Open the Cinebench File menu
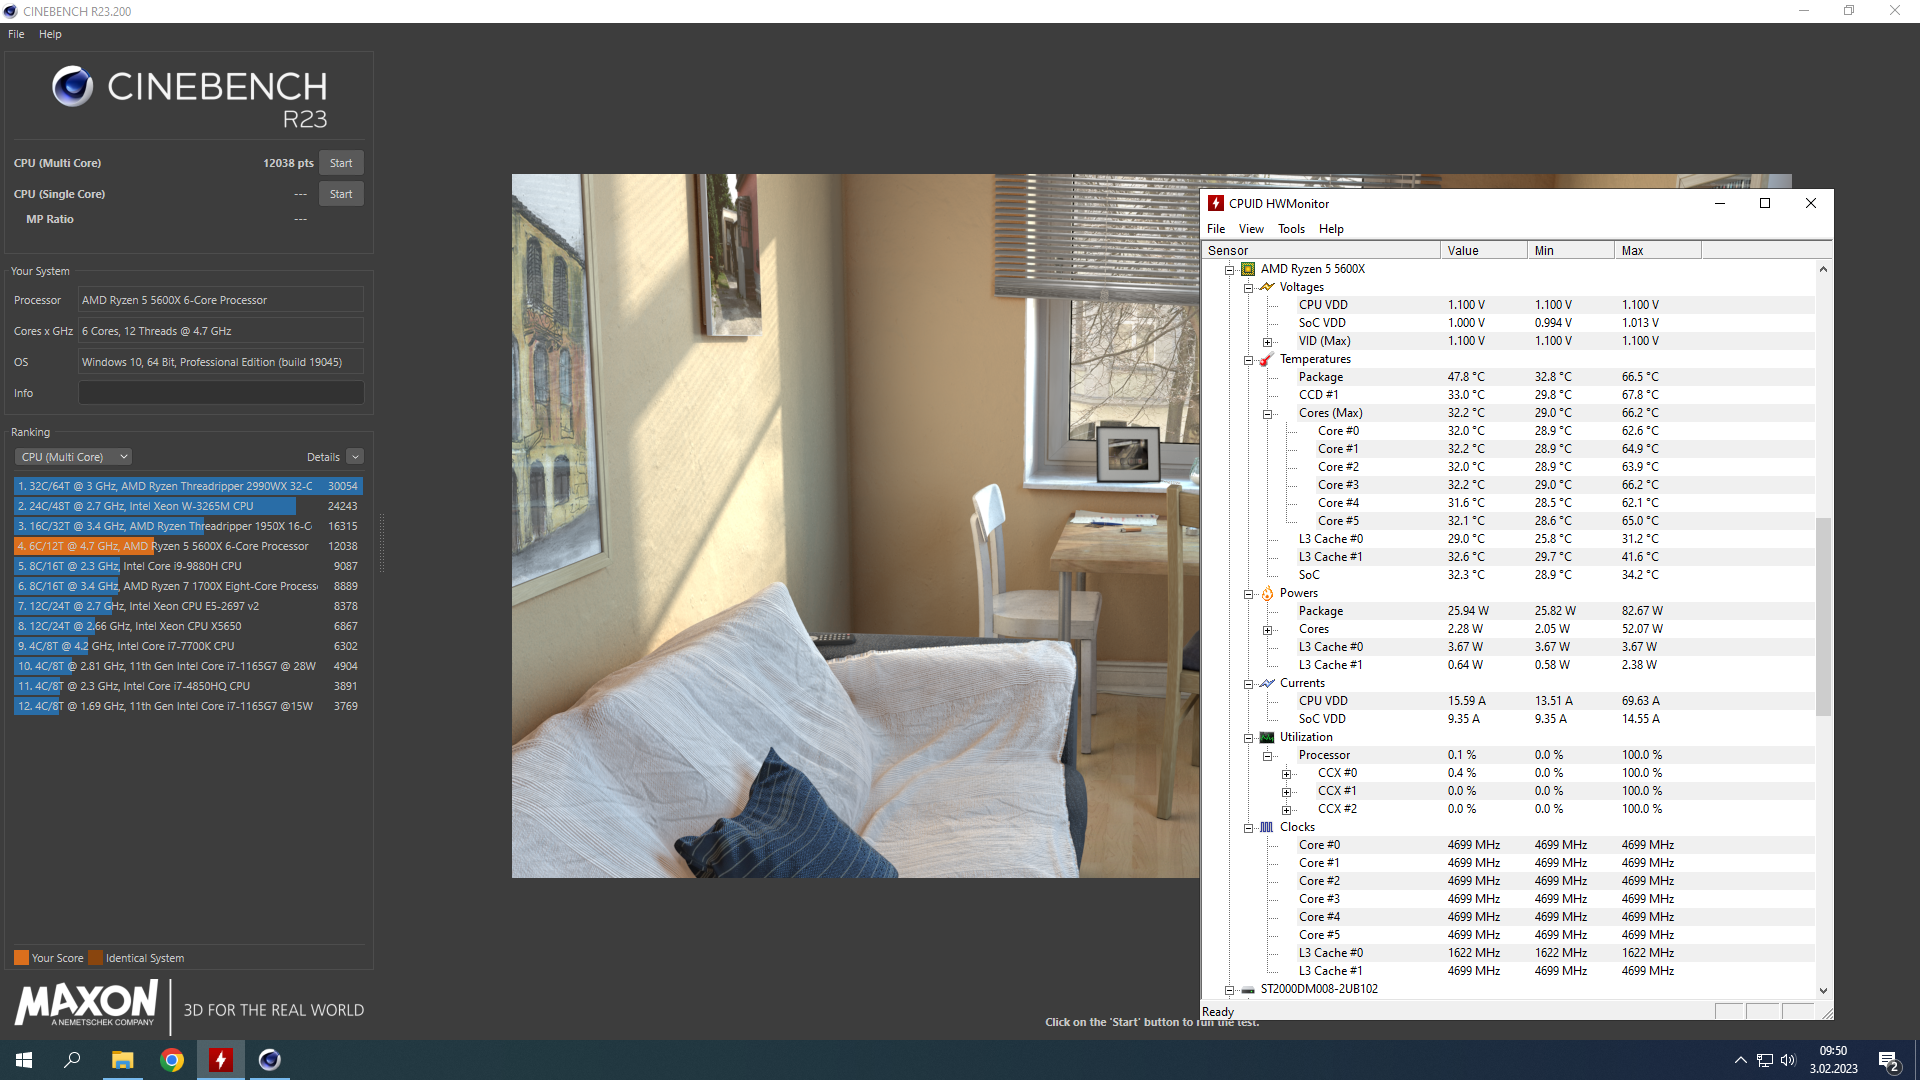Screen dimensions: 1920x1080 (x=16, y=34)
